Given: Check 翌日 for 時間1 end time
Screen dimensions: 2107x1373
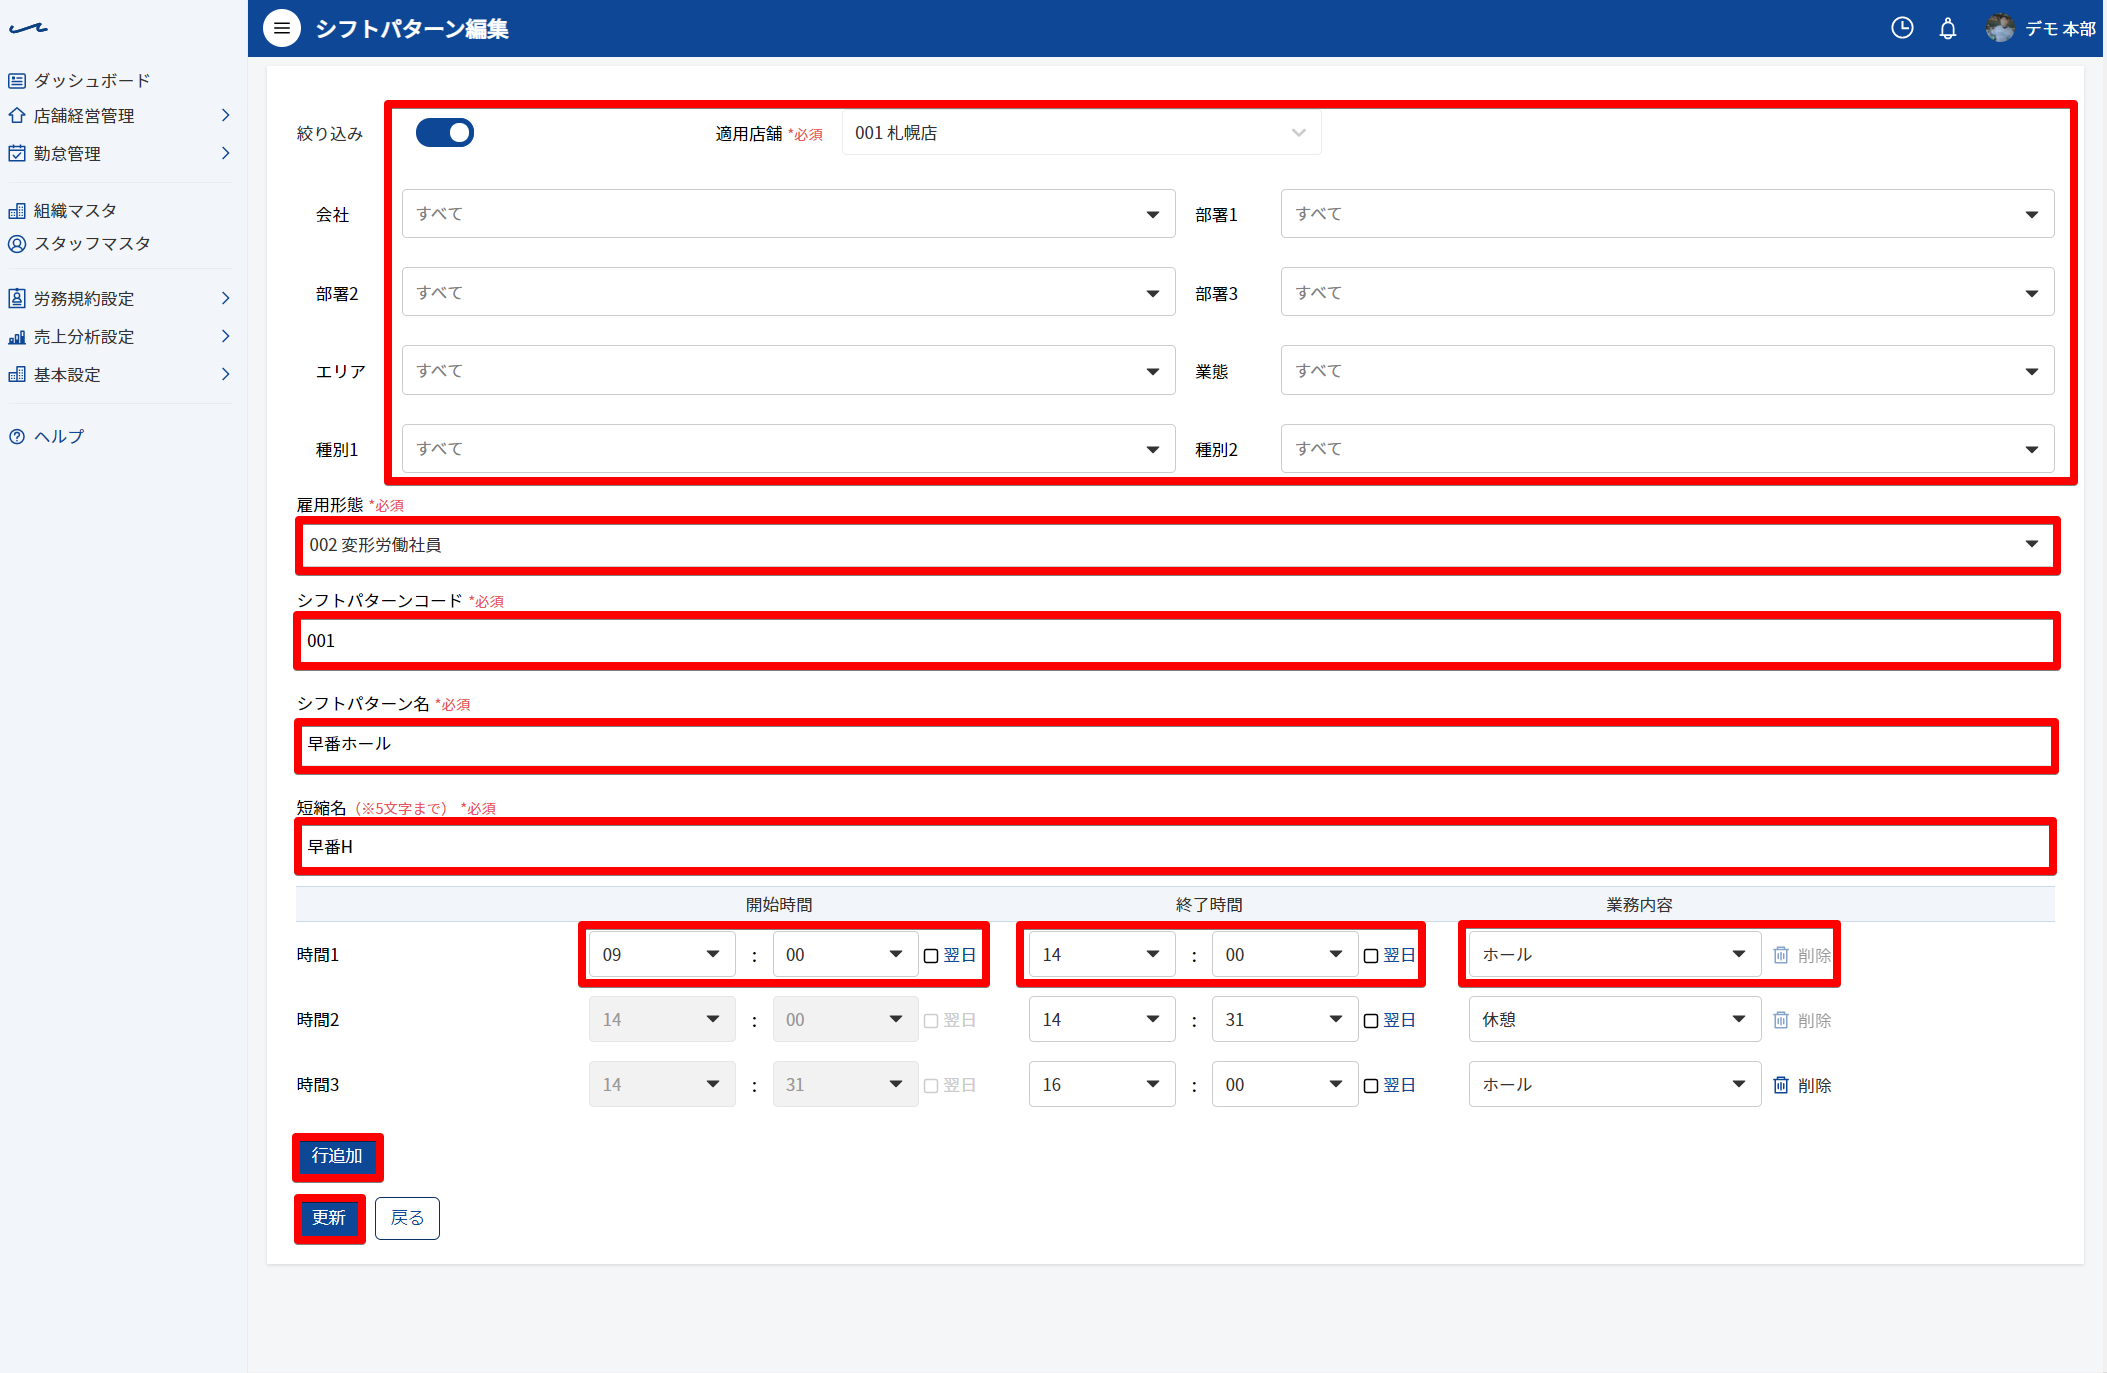Looking at the screenshot, I should click(x=1371, y=956).
